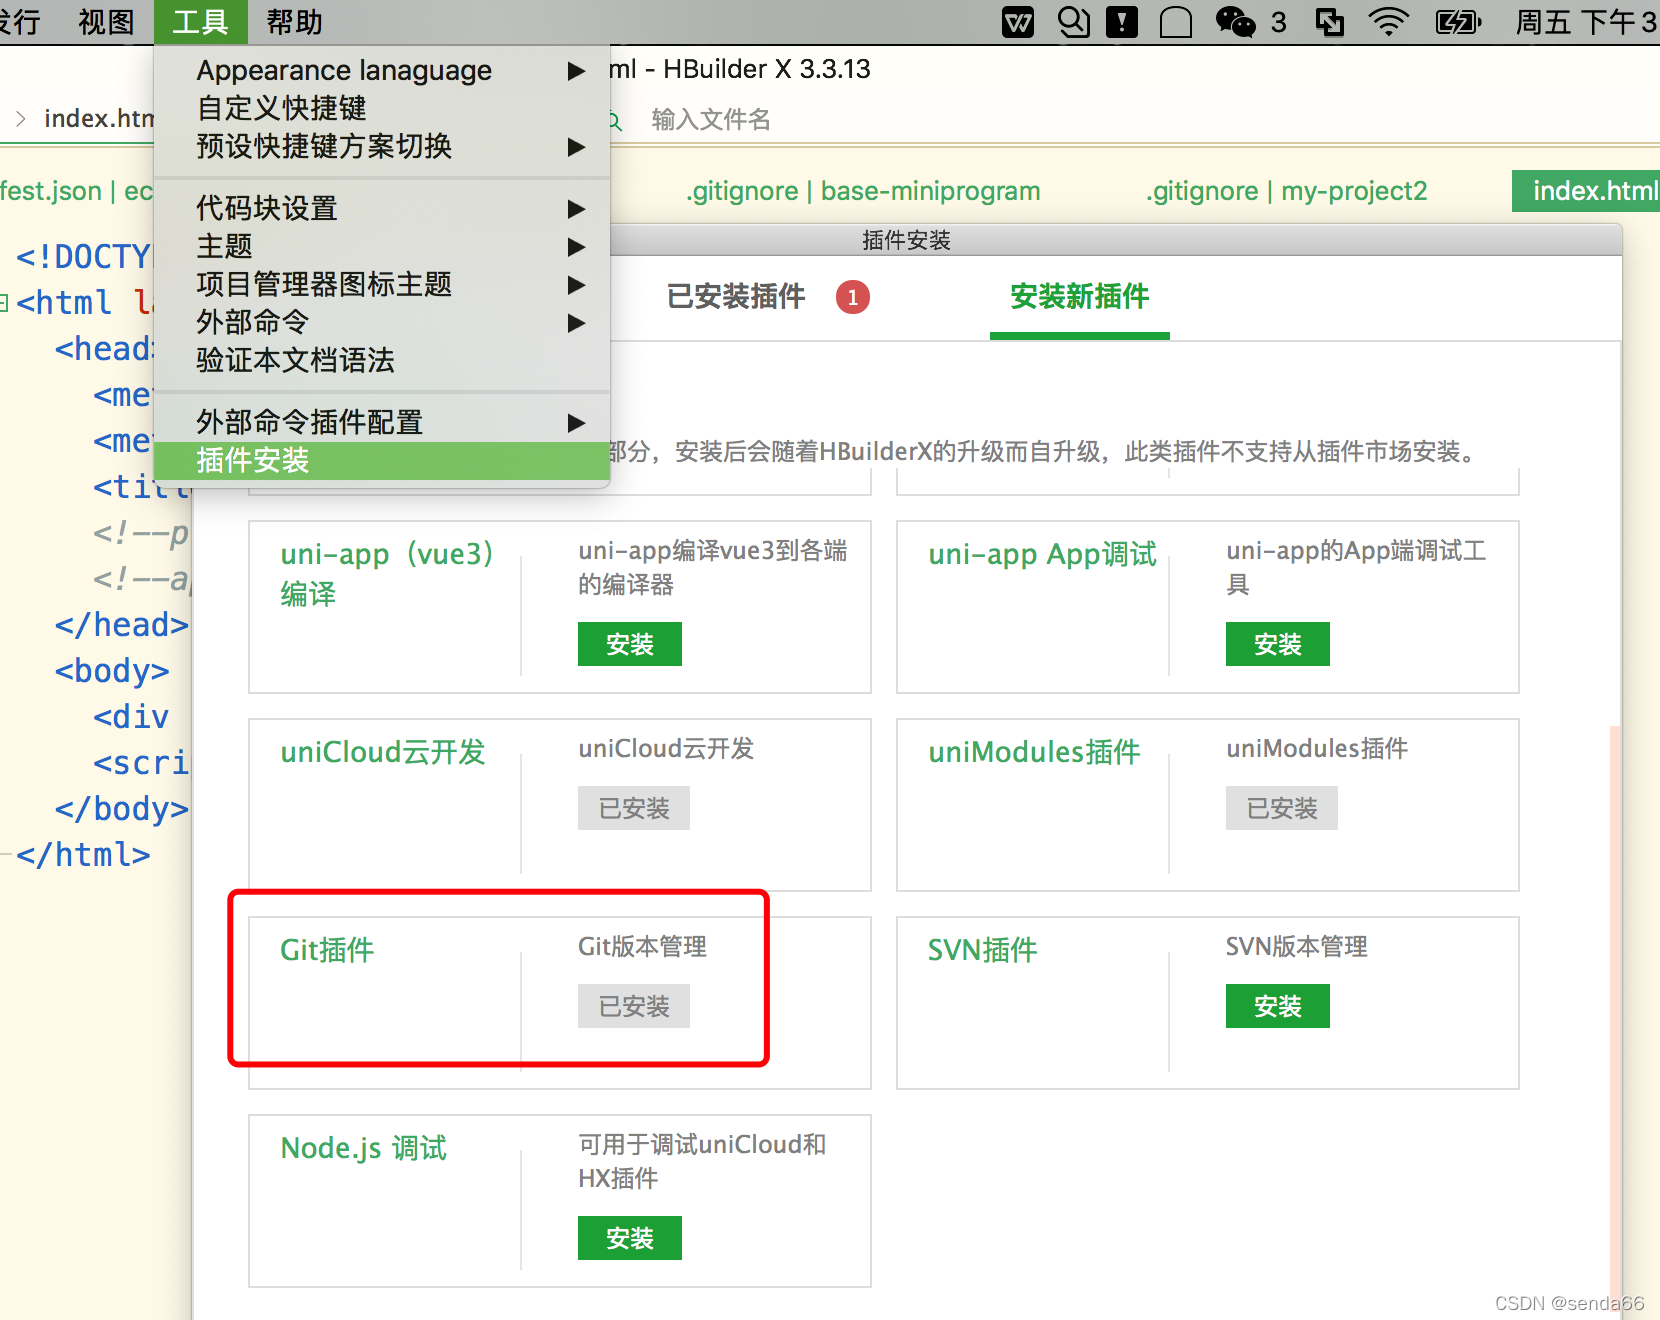Click the uniModules插件 title link
The height and width of the screenshot is (1320, 1660).
(x=1035, y=752)
